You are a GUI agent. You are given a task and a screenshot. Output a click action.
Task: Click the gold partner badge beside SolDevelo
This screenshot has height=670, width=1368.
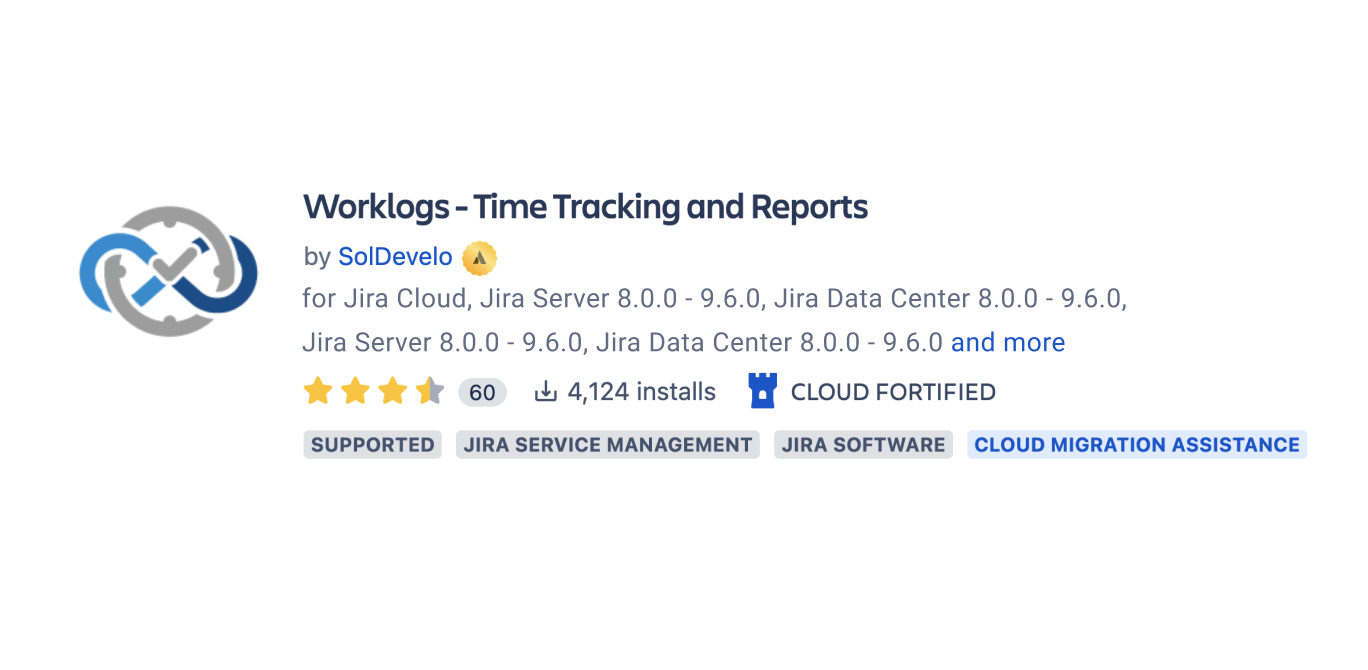[477, 257]
